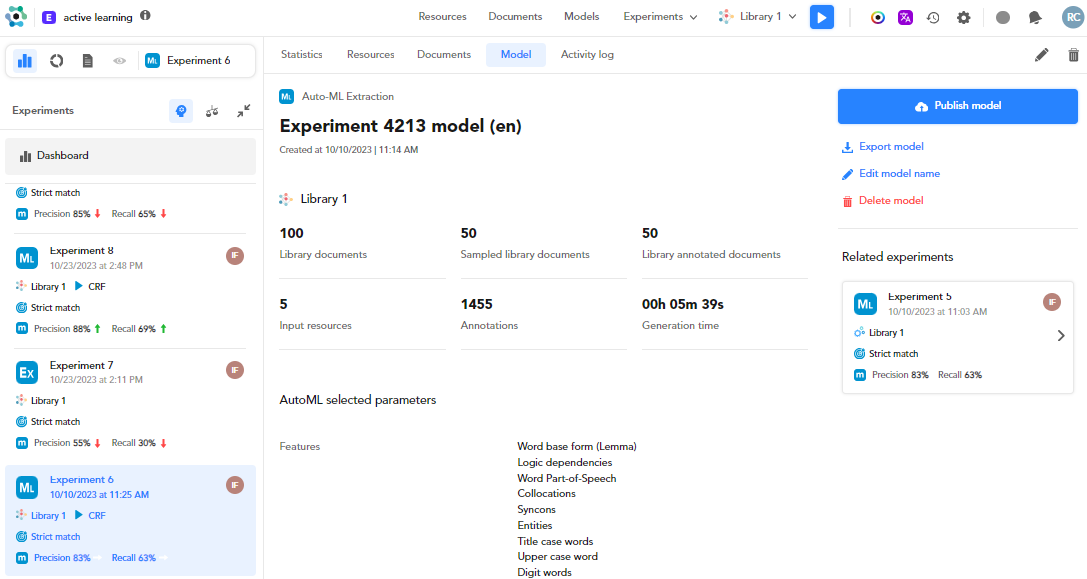Image resolution: width=1087 pixels, height=579 pixels.
Task: Click the pencil edit icon
Action: click(1042, 55)
